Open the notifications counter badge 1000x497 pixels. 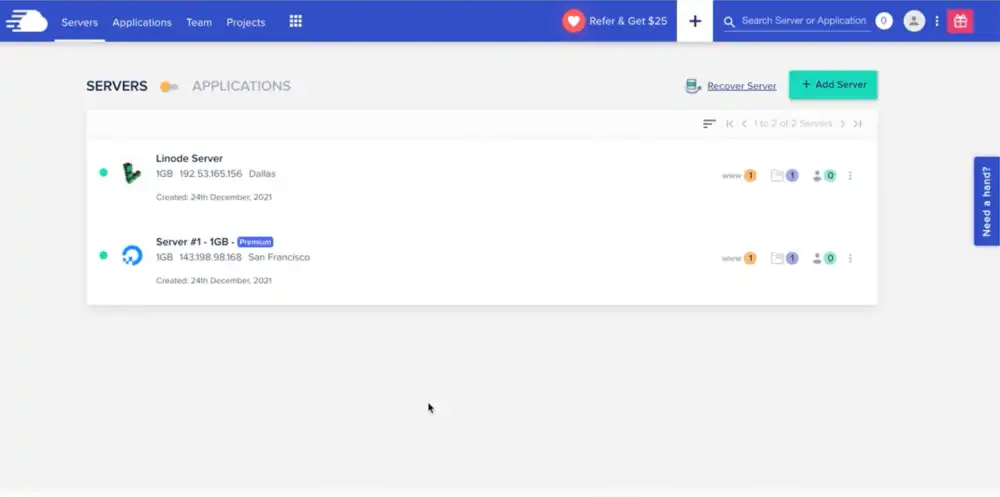883,21
